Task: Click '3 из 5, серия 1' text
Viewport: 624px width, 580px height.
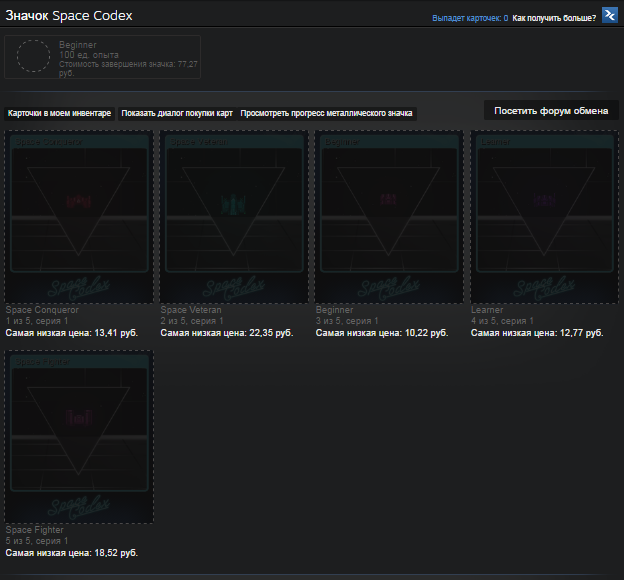Action: tap(347, 321)
